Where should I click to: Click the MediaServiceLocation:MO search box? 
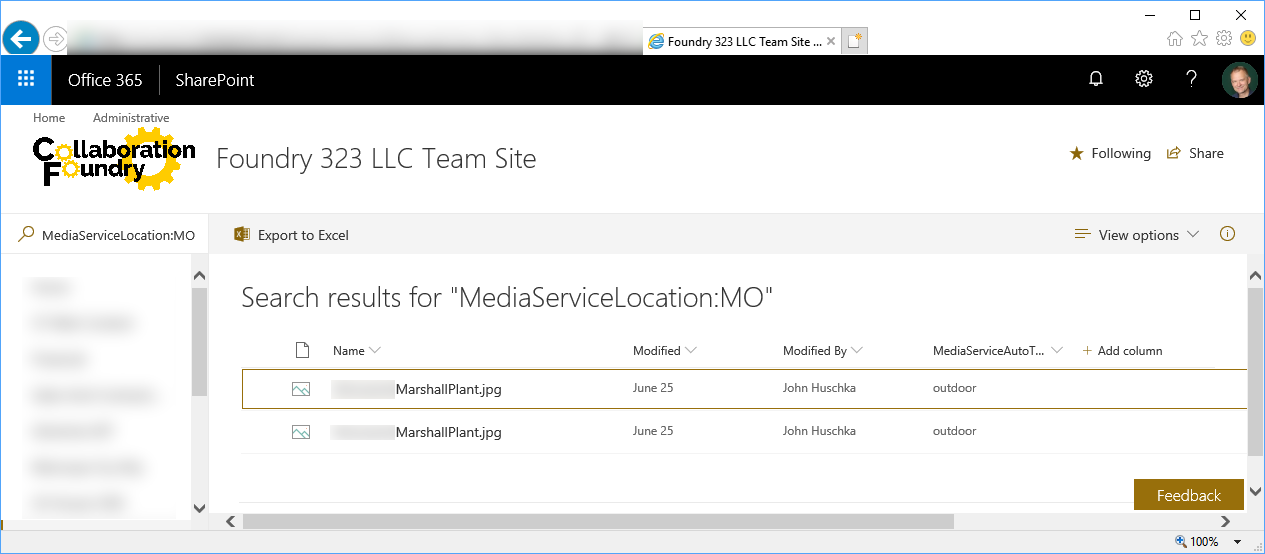click(117, 235)
